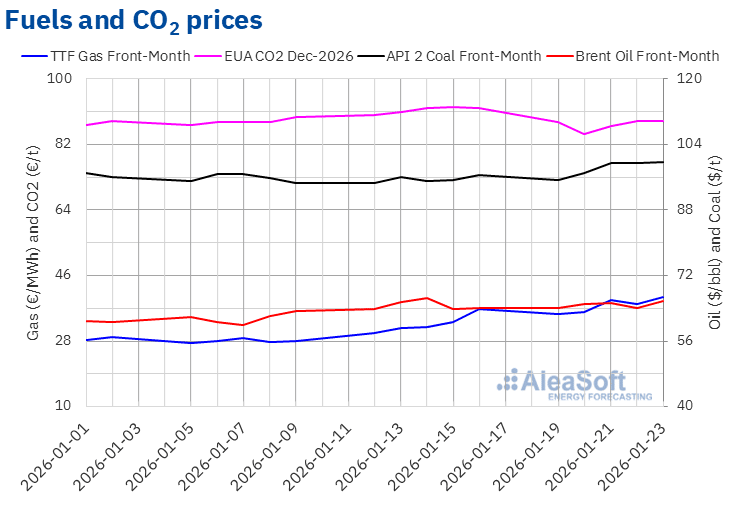The width and height of the screenshot is (729, 507).
Task: Select the Fuels and CO2 prices title
Action: (x=137, y=20)
